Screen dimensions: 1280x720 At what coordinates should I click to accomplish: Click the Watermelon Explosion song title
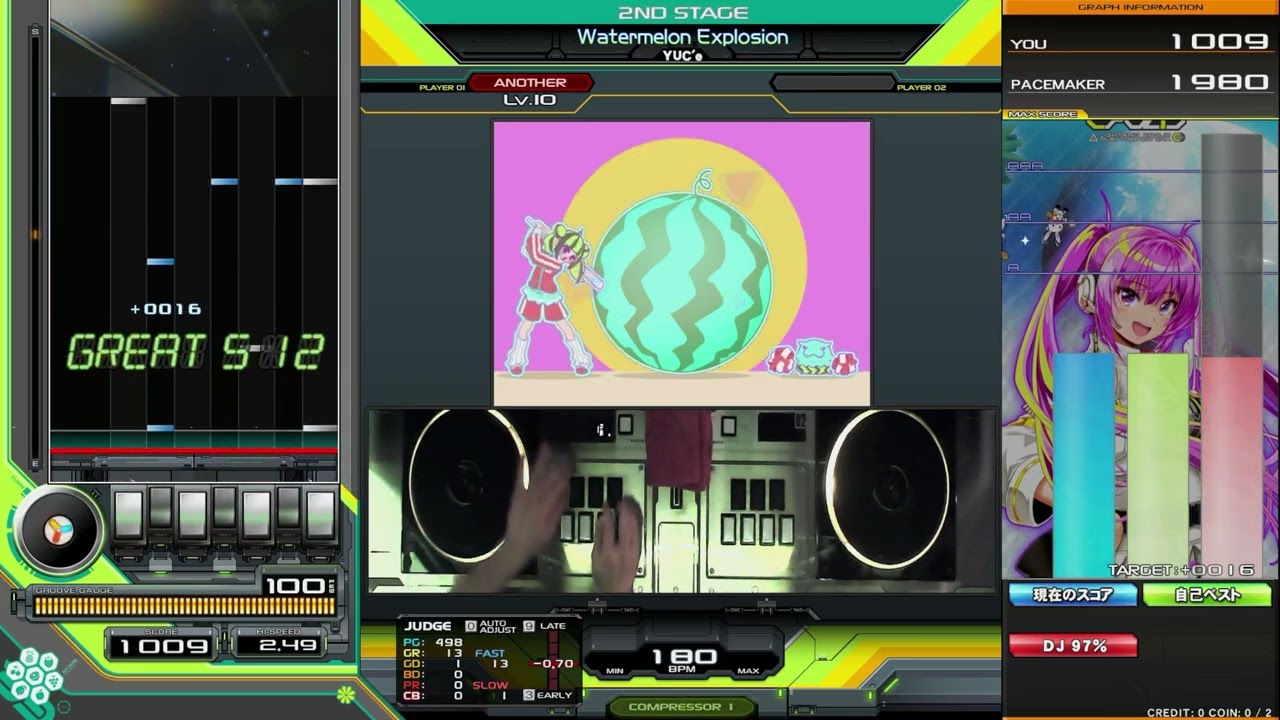coord(683,37)
